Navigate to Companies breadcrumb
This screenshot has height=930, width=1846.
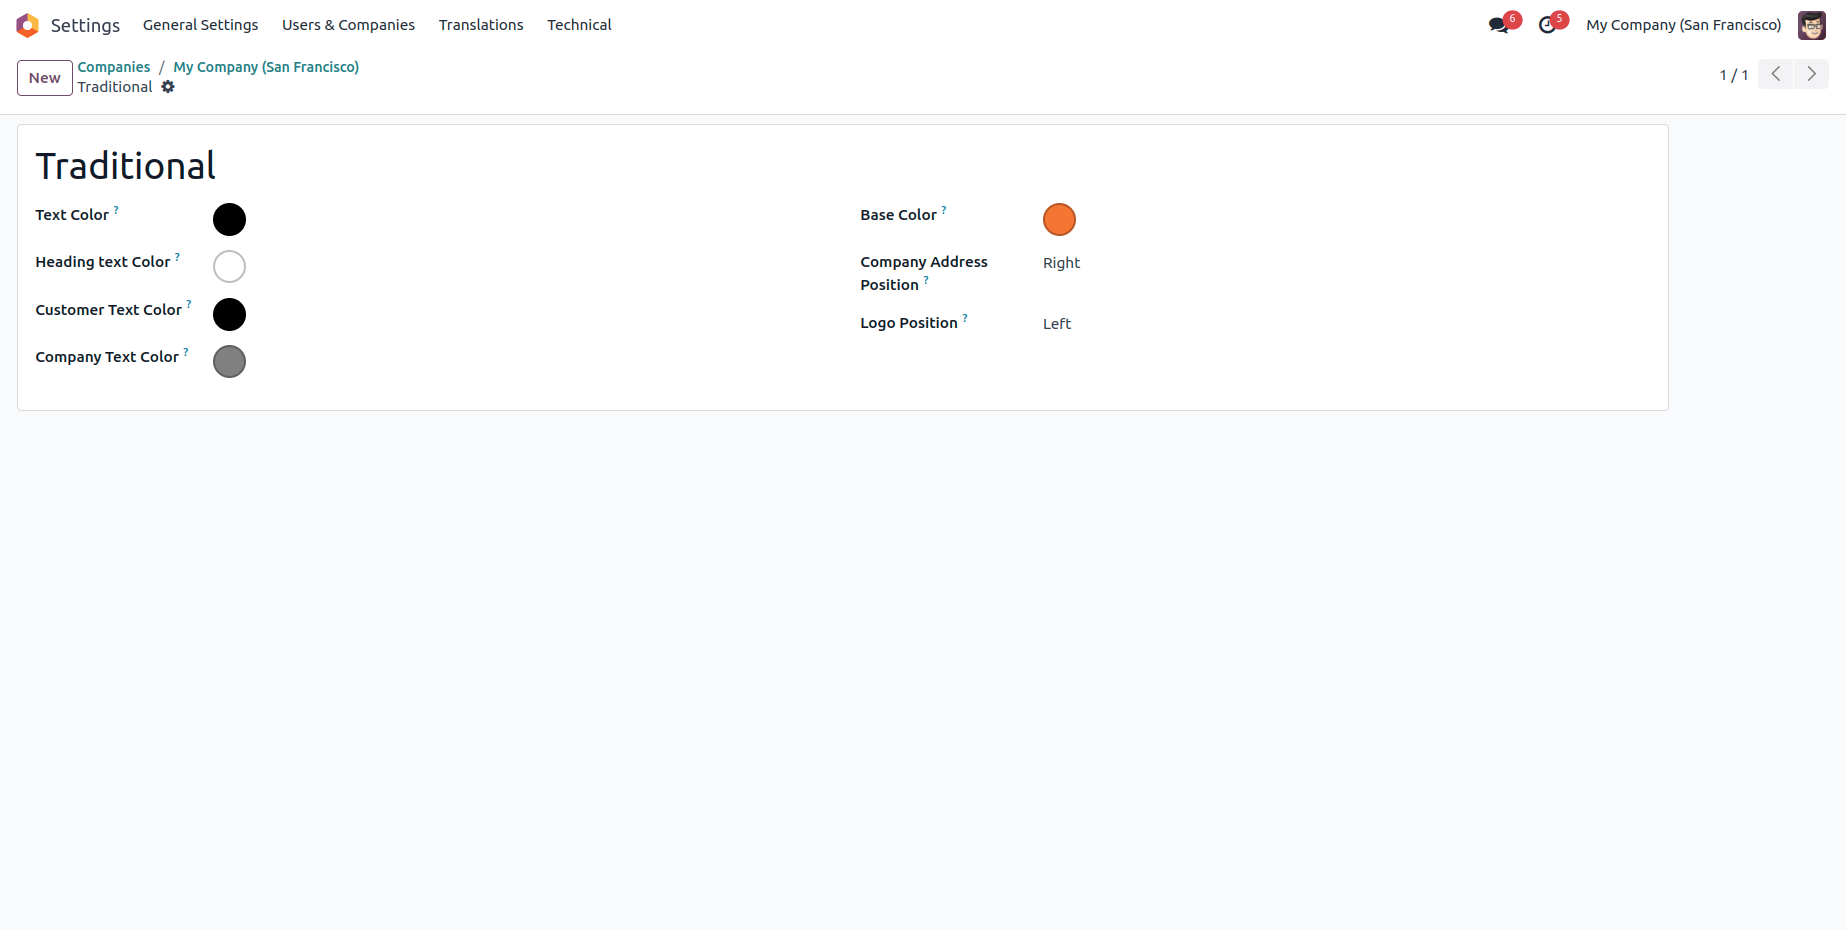114,67
